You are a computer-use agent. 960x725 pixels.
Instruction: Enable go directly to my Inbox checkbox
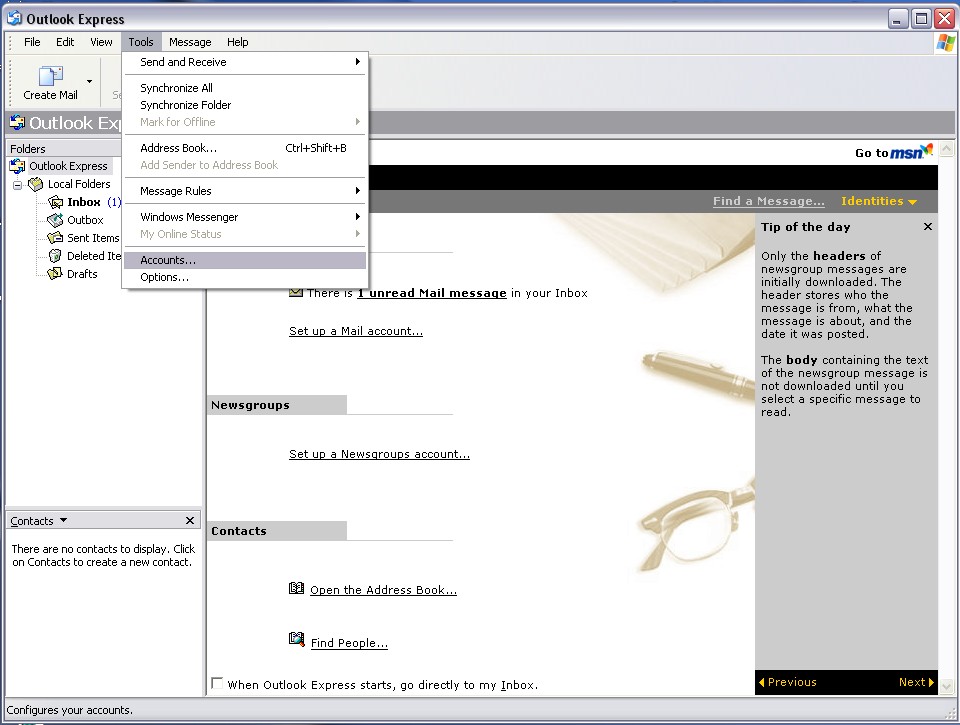[x=217, y=683]
